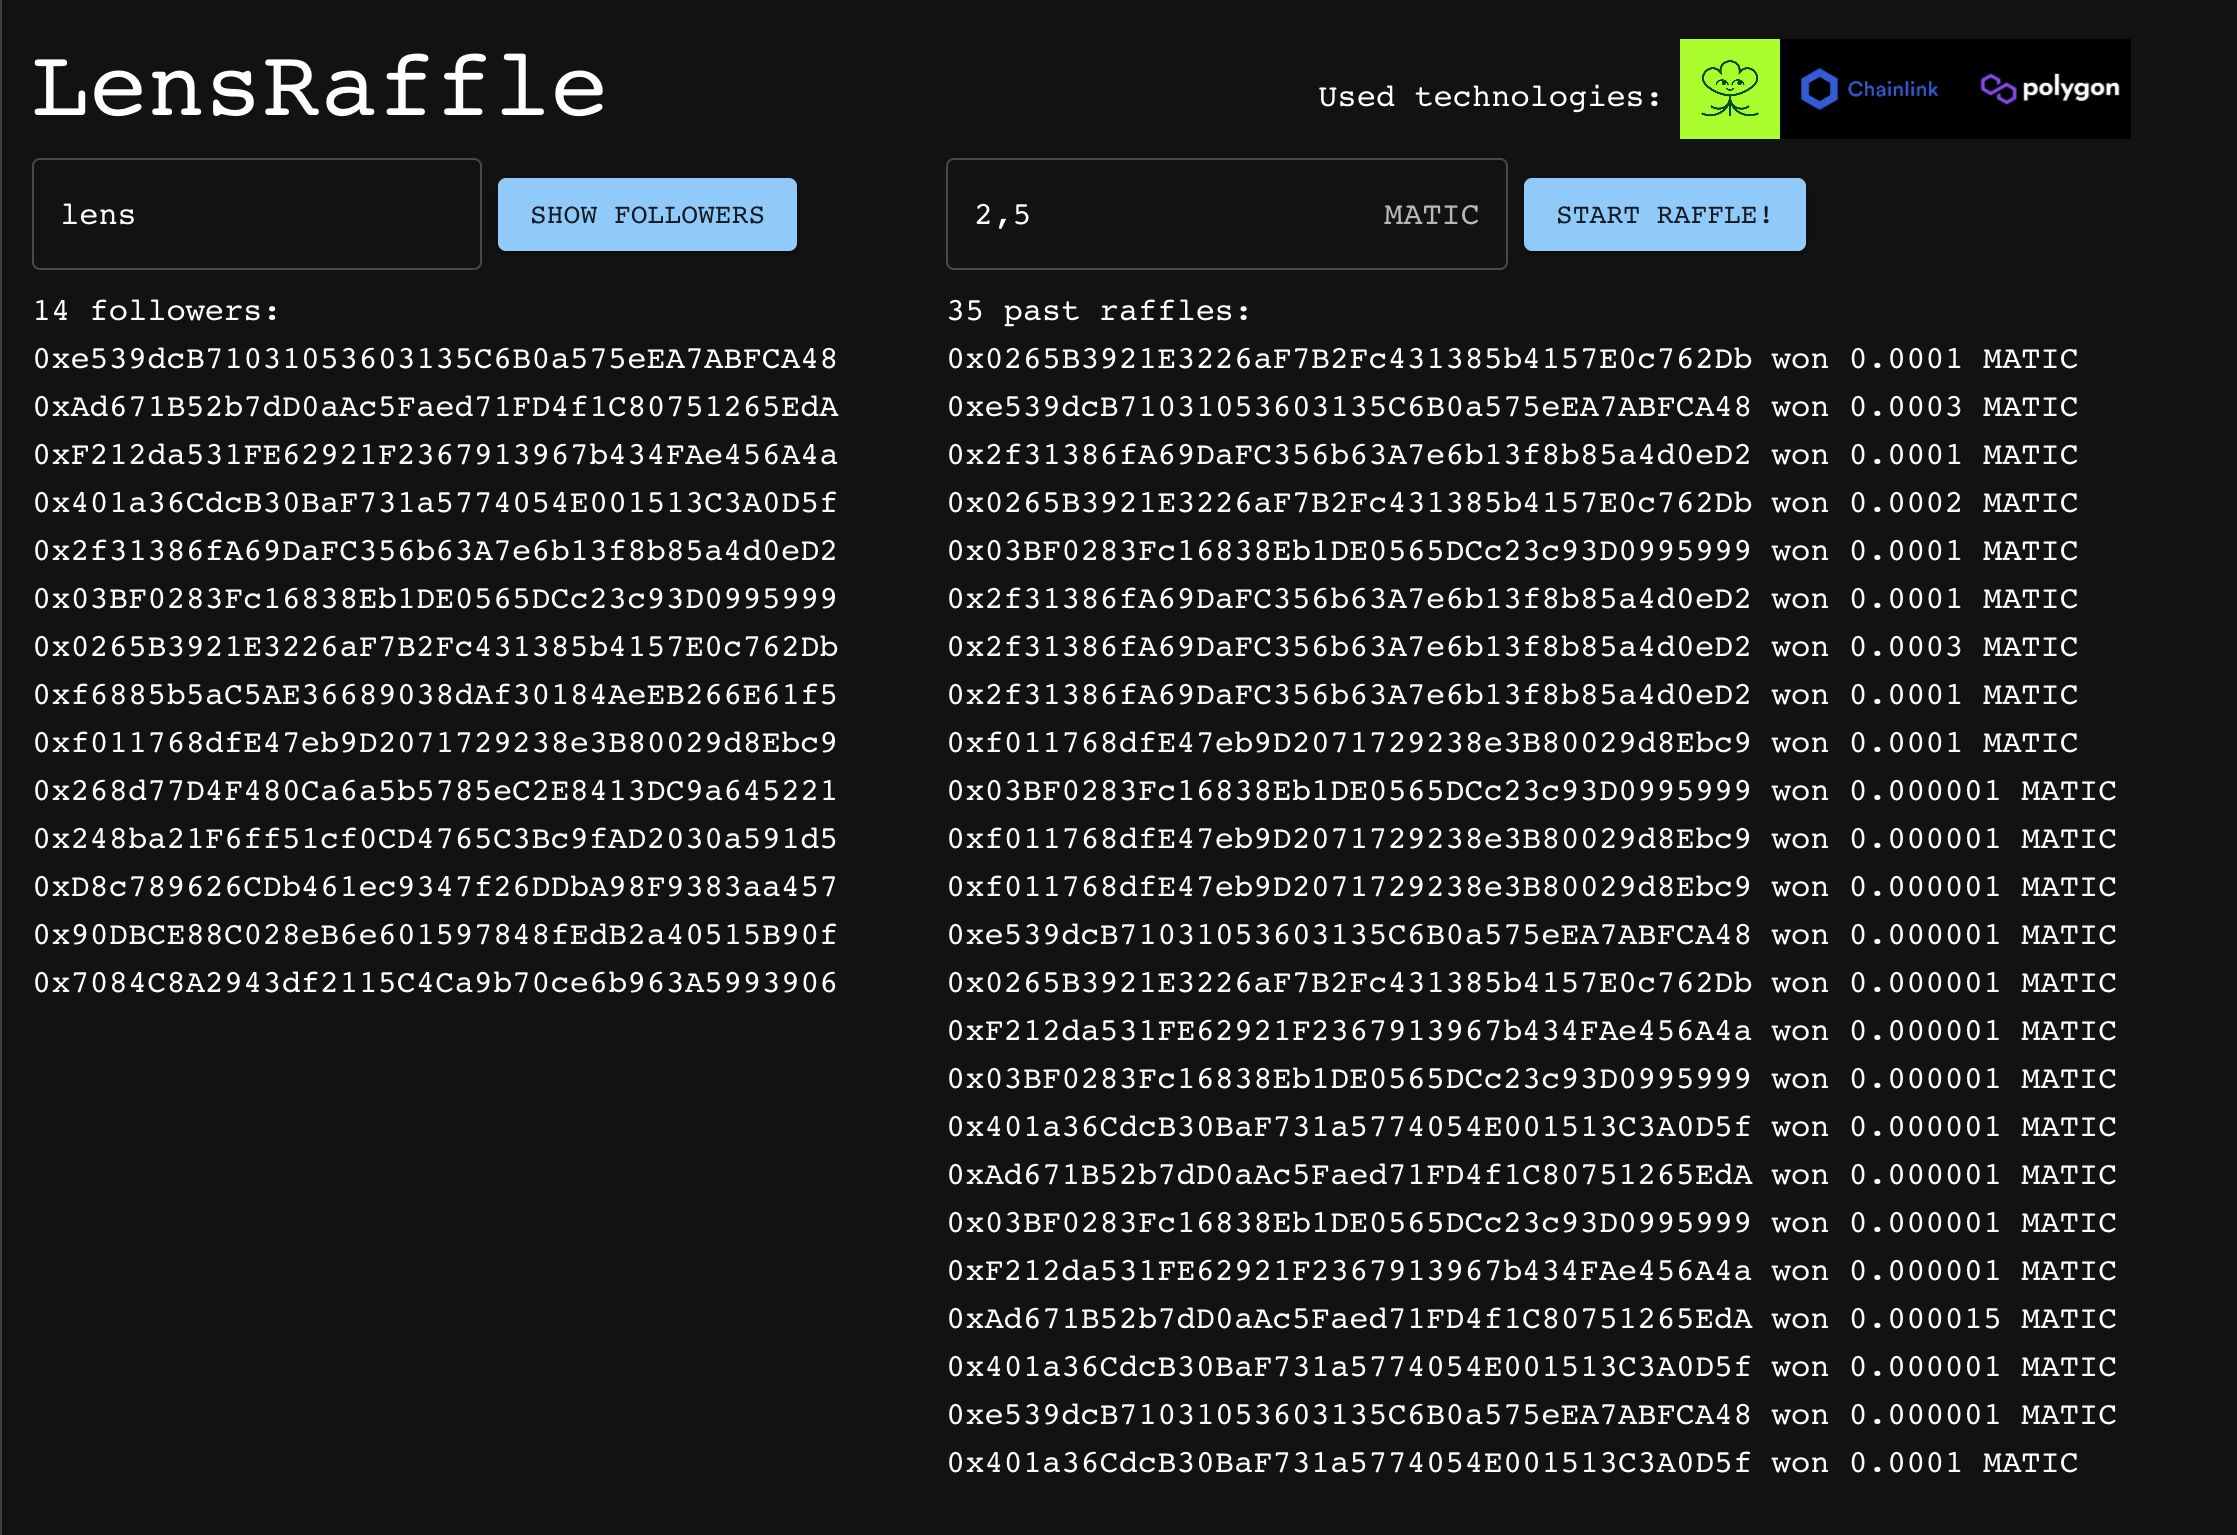The height and width of the screenshot is (1535, 2237).
Task: Click raffle row 0xAd671B52… won 0.000015 MATIC
Action: point(1532,1319)
